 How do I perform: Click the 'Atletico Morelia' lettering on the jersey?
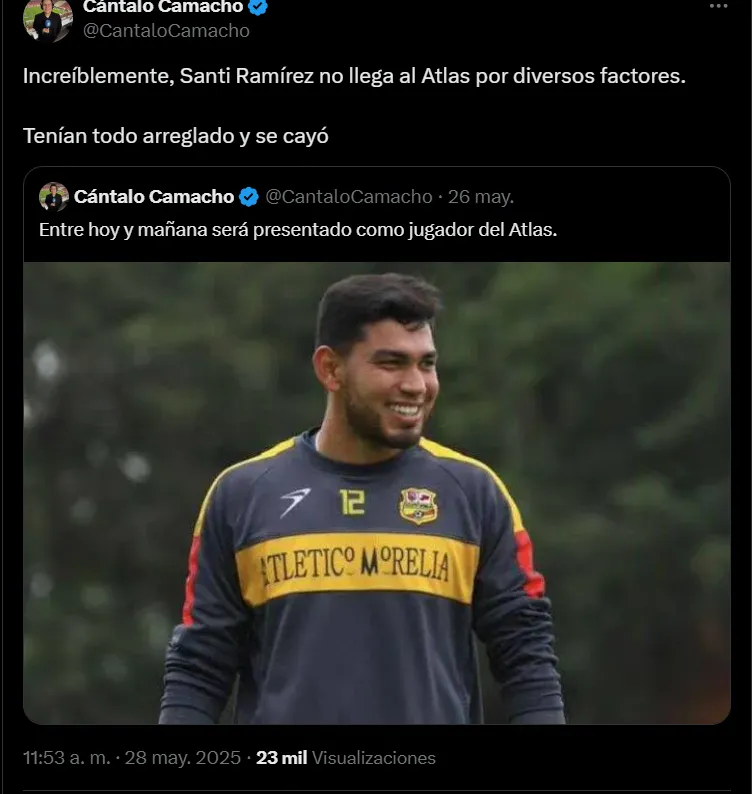pyautogui.click(x=356, y=568)
